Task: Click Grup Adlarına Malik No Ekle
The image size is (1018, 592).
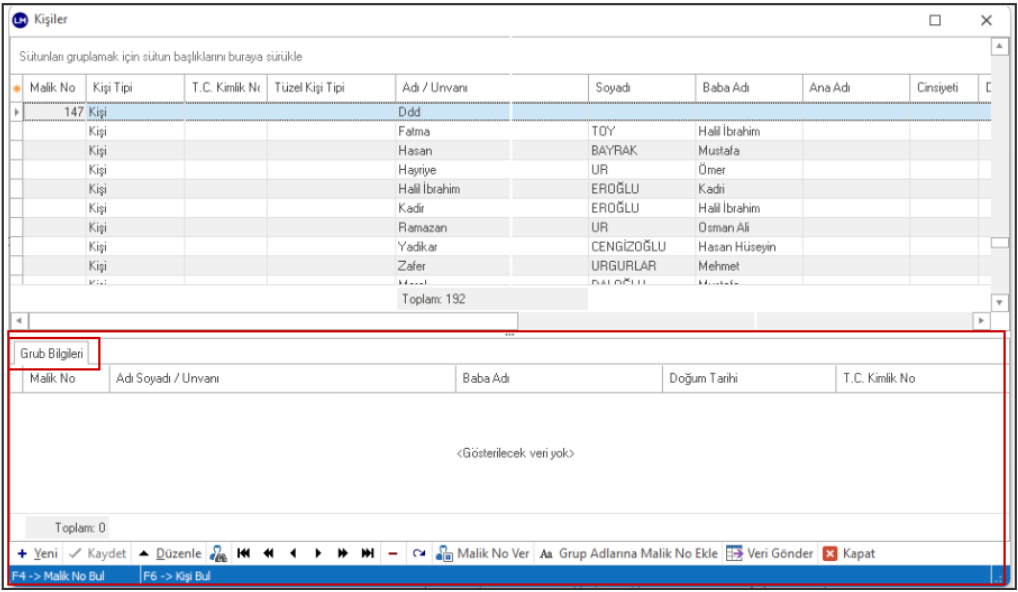Action: pyautogui.click(x=628, y=554)
